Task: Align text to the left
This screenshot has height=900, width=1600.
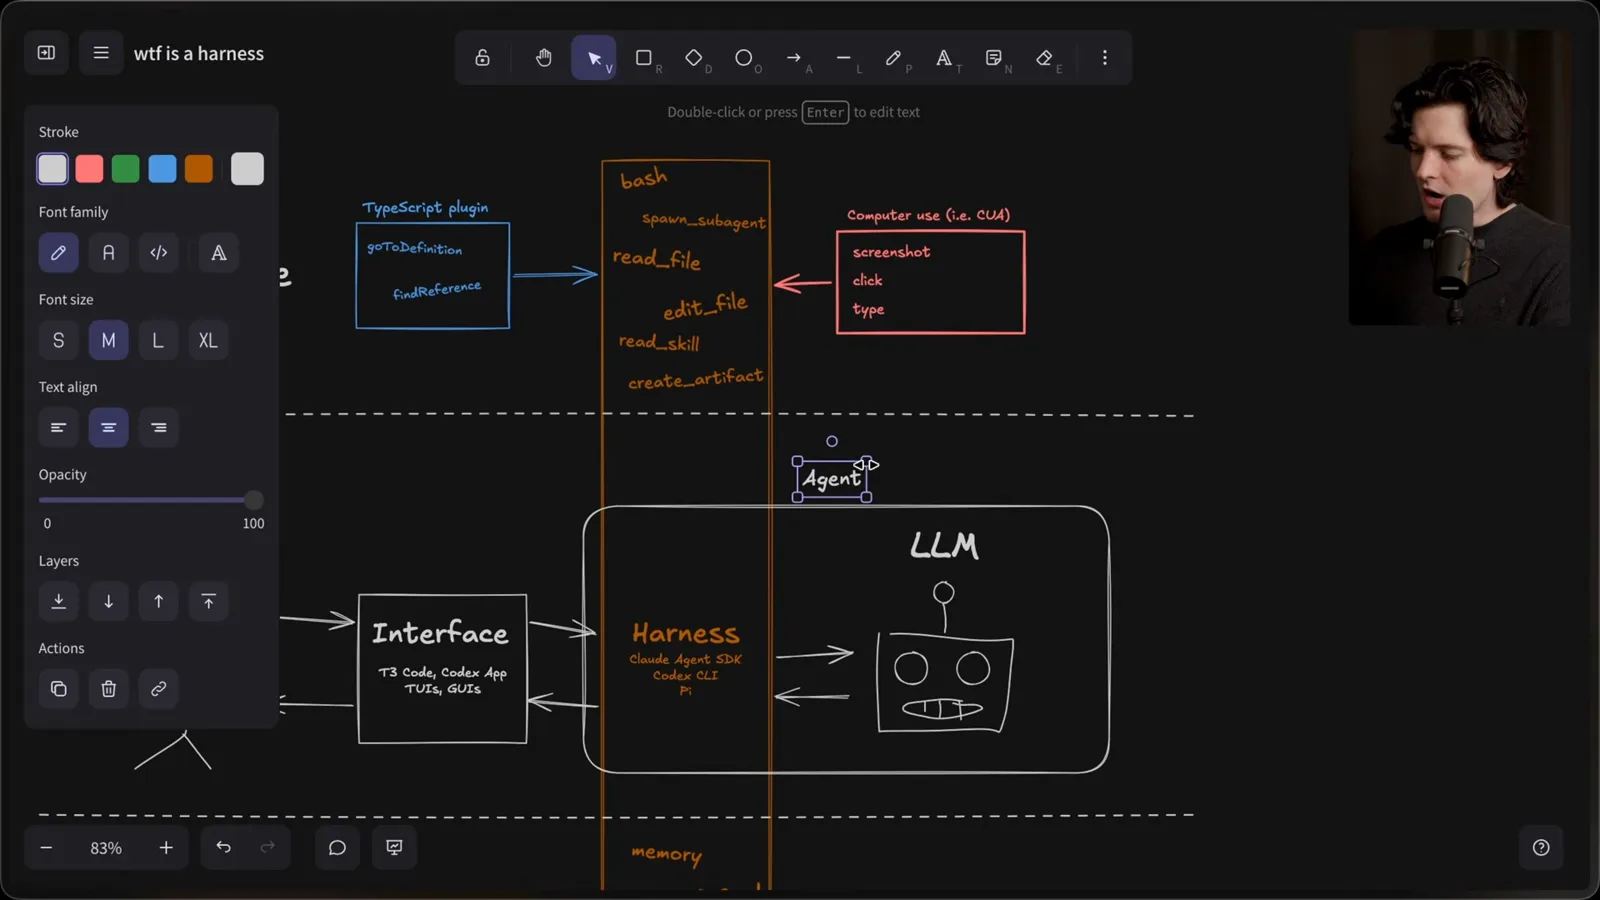Action: click(x=59, y=428)
